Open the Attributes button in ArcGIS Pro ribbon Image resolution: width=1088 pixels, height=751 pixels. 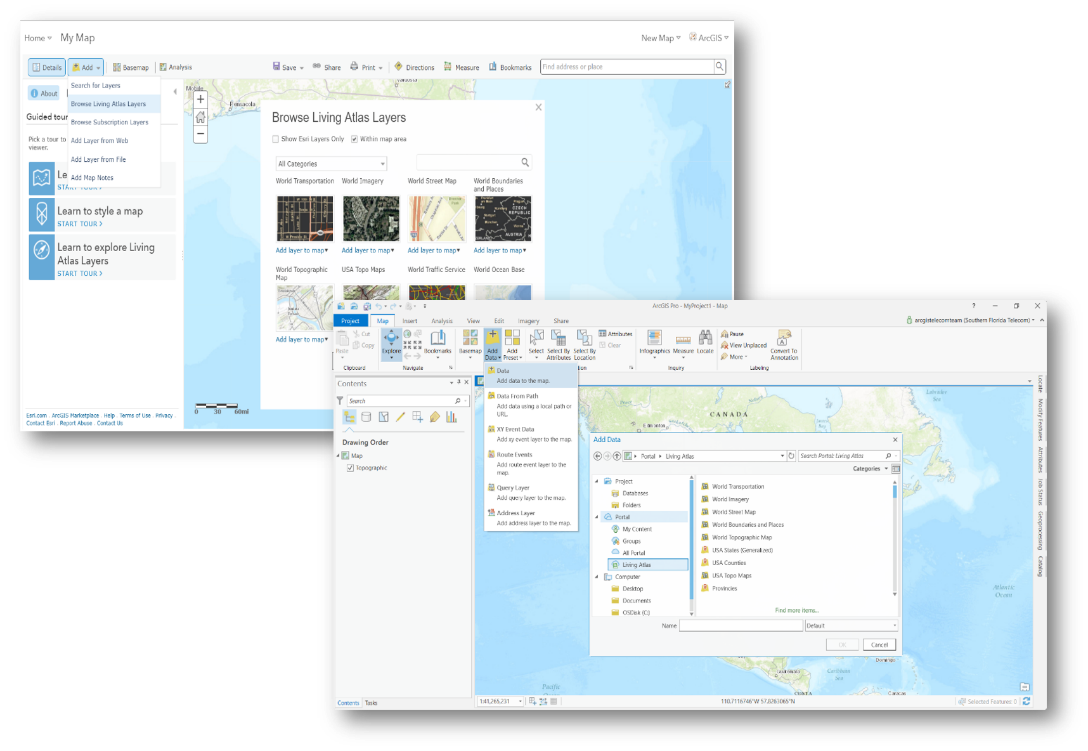point(615,334)
